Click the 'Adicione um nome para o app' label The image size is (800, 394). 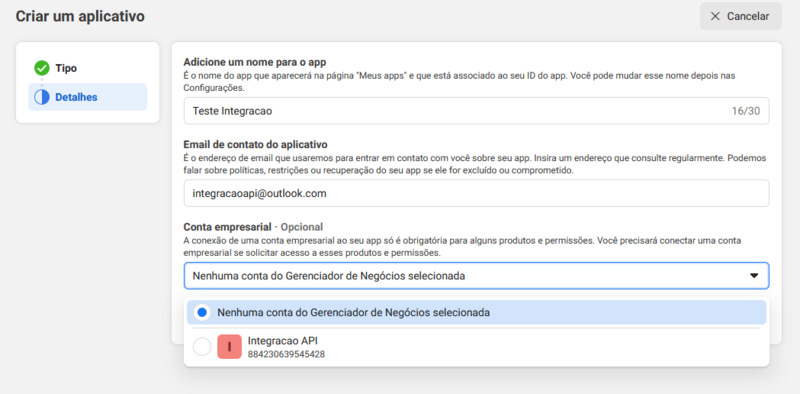[x=255, y=62]
